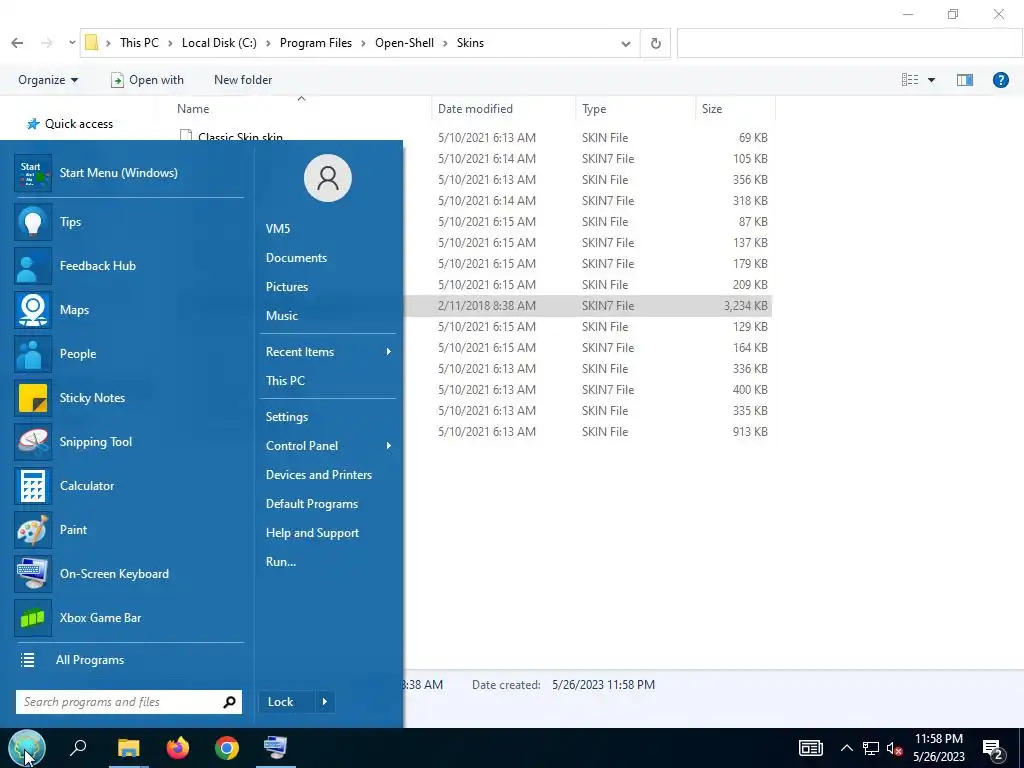Expand Control Panel submenu

click(x=328, y=446)
